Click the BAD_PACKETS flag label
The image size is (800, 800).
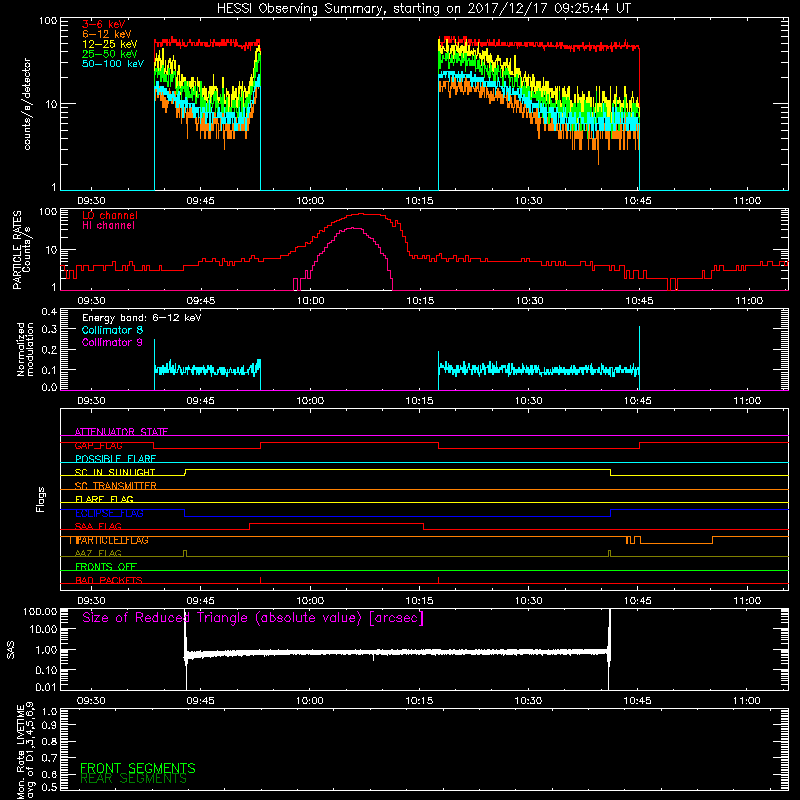tap(109, 580)
